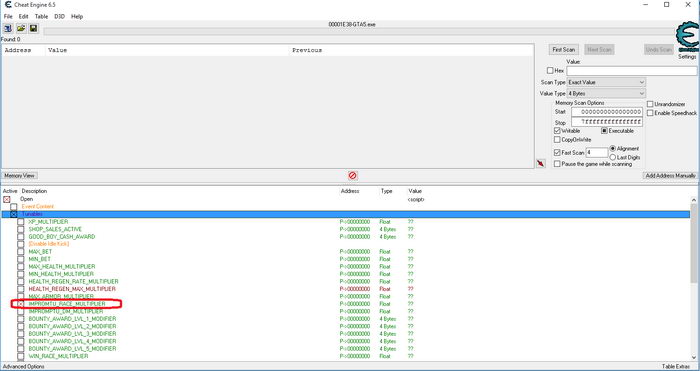
Task: Click the red arrow add-to-list icon
Action: click(x=541, y=163)
